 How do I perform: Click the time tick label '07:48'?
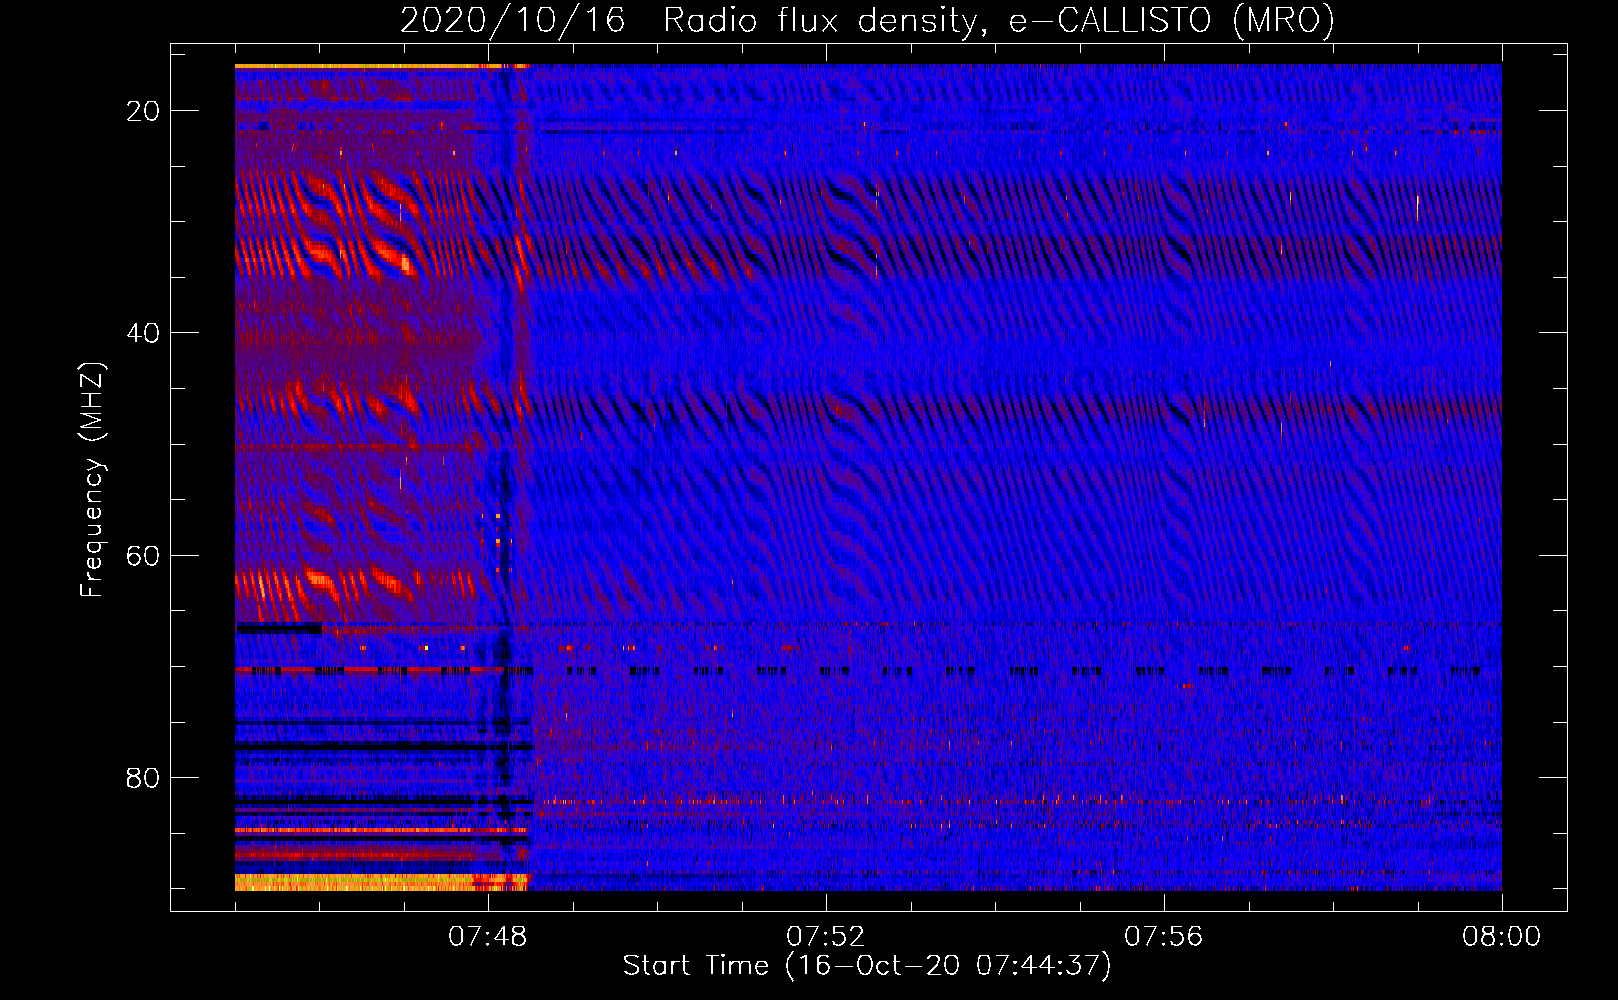pyautogui.click(x=489, y=937)
